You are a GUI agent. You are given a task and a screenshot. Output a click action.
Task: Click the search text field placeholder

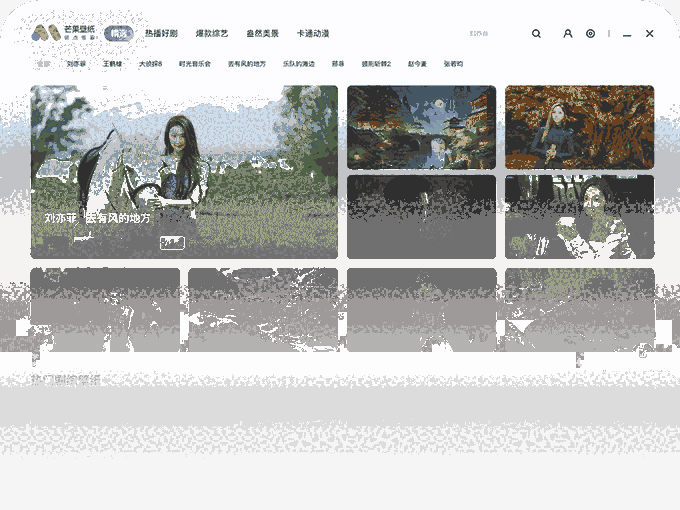[x=479, y=33]
